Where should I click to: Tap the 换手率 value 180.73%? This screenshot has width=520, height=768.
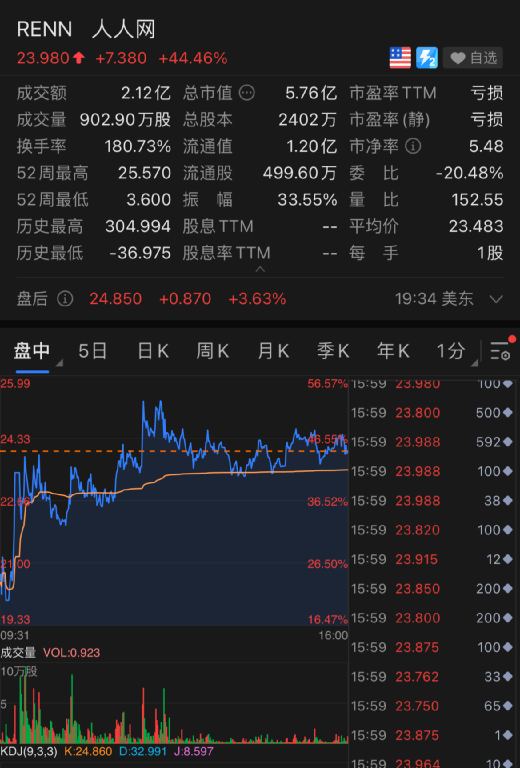click(x=138, y=146)
